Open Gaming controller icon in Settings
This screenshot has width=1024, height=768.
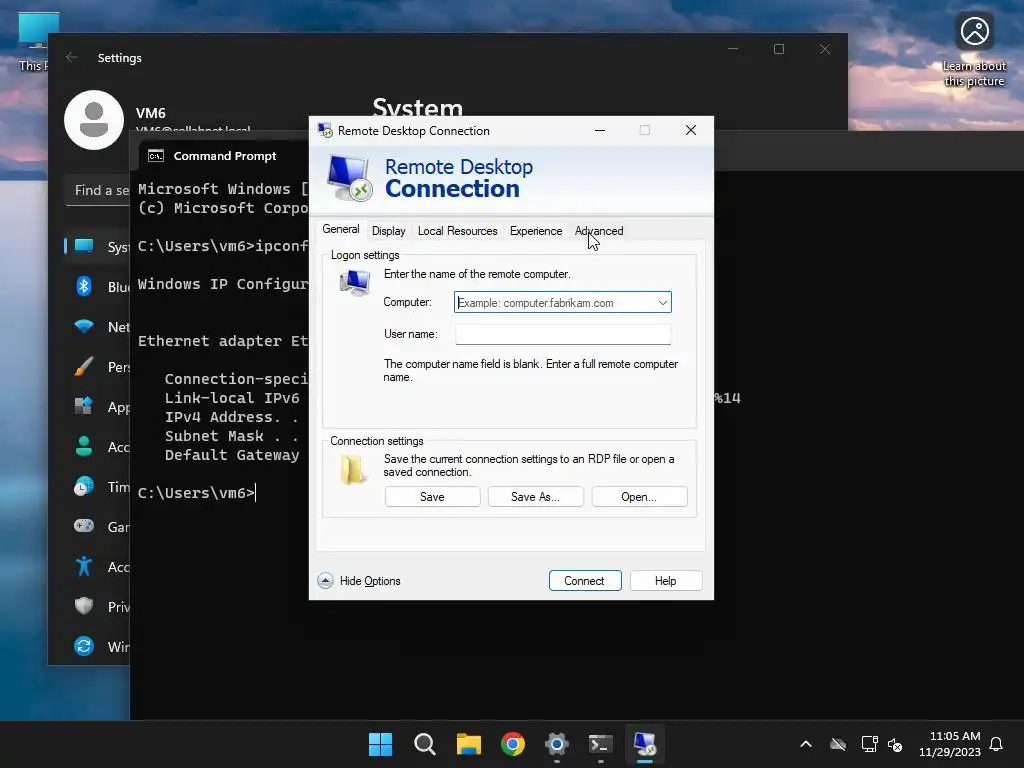click(x=84, y=526)
